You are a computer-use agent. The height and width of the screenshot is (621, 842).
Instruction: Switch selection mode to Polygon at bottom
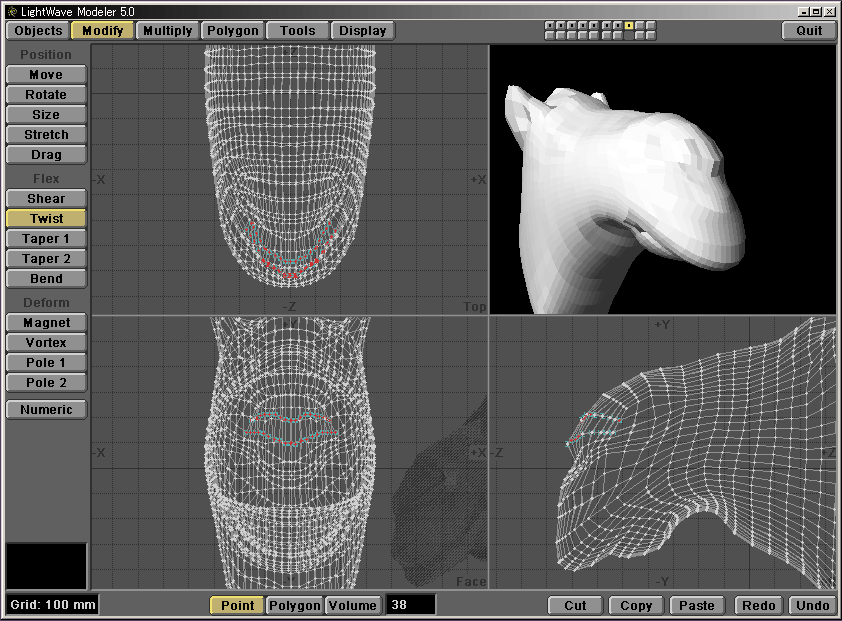(x=294, y=605)
